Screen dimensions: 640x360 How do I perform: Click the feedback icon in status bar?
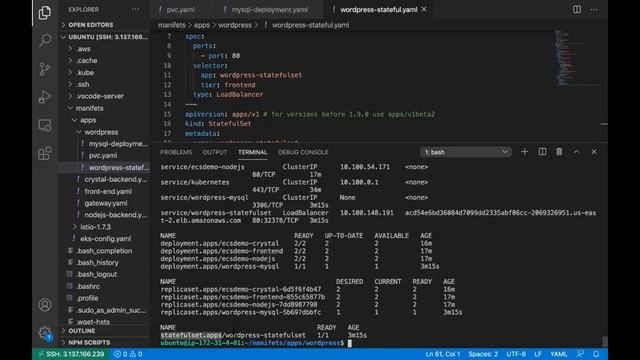pos(580,354)
